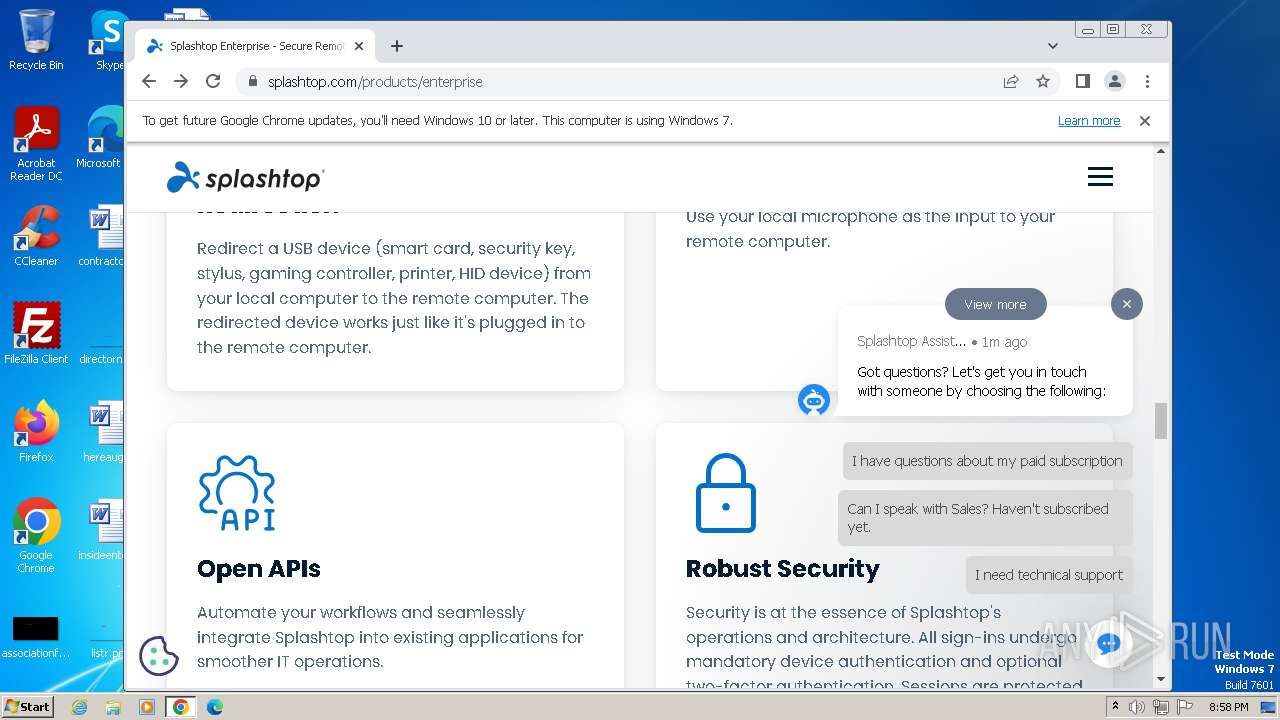Launch Internet Explorer from taskbar
Image resolution: width=1280 pixels, height=720 pixels.
click(79, 707)
